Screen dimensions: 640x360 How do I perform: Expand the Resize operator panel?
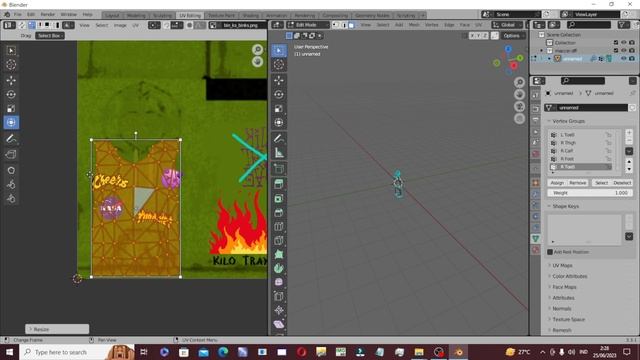[57, 329]
